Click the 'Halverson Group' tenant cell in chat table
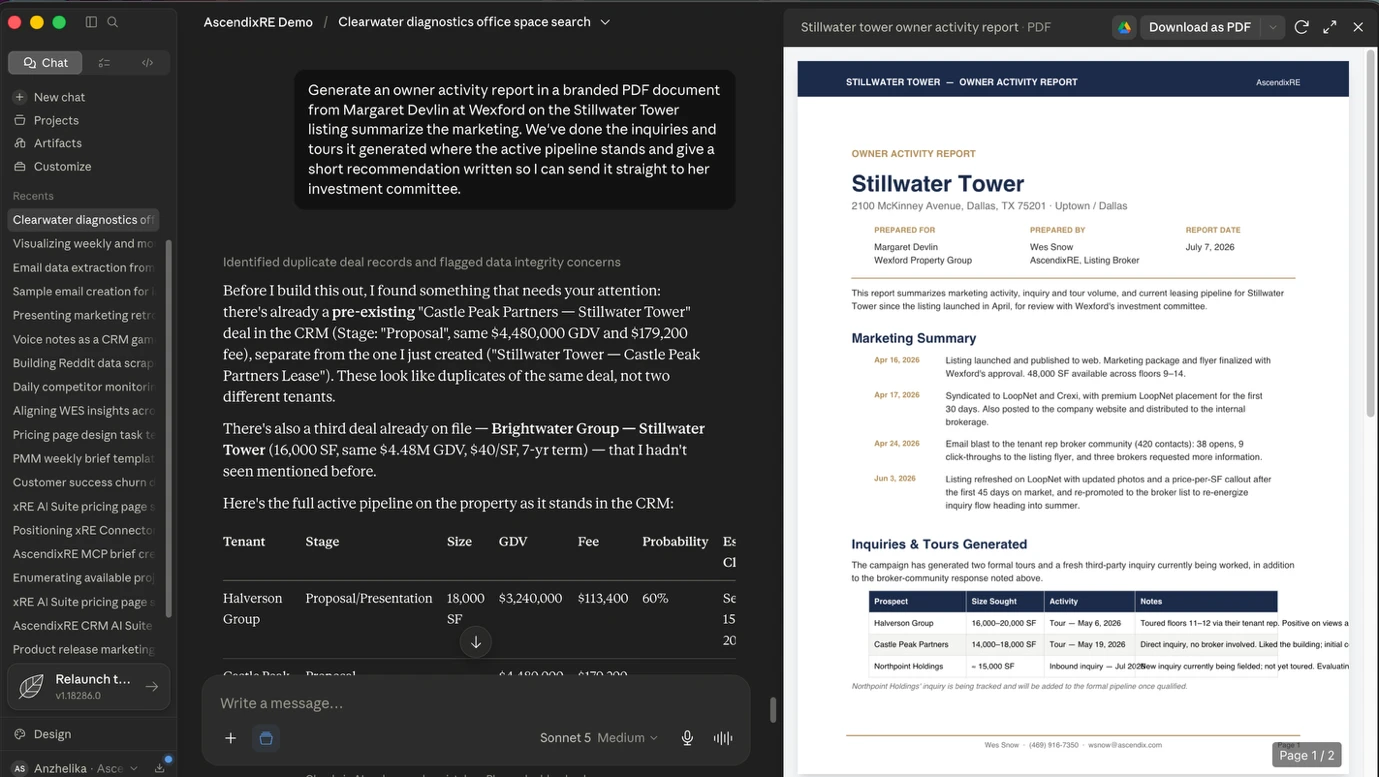 coord(252,608)
